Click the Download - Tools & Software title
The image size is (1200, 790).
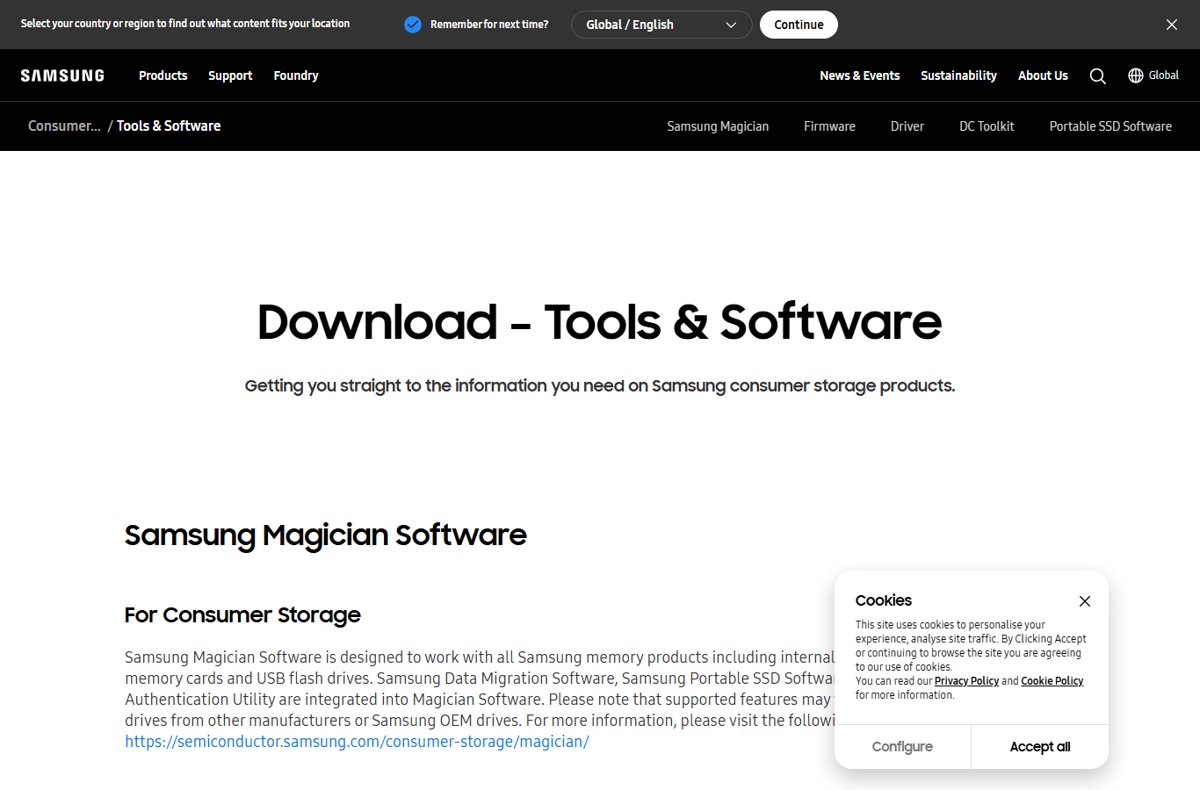click(600, 322)
